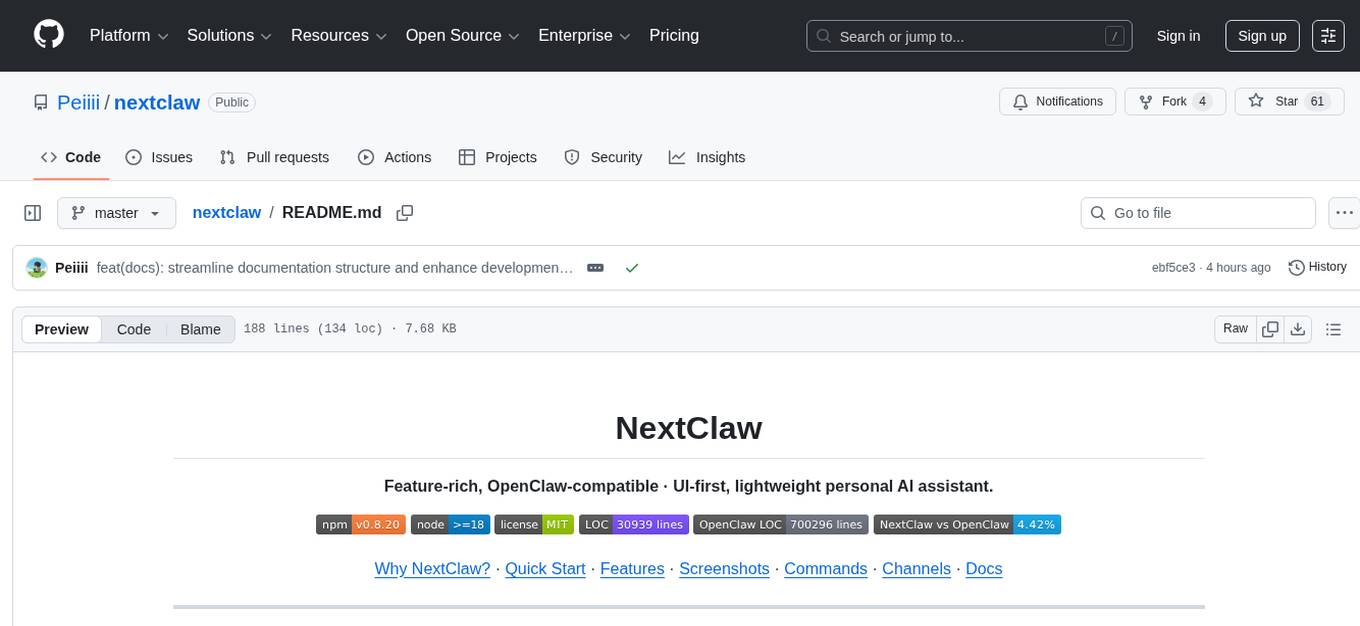Expand the truncated commit message
The width and height of the screenshot is (1360, 626).
click(595, 267)
